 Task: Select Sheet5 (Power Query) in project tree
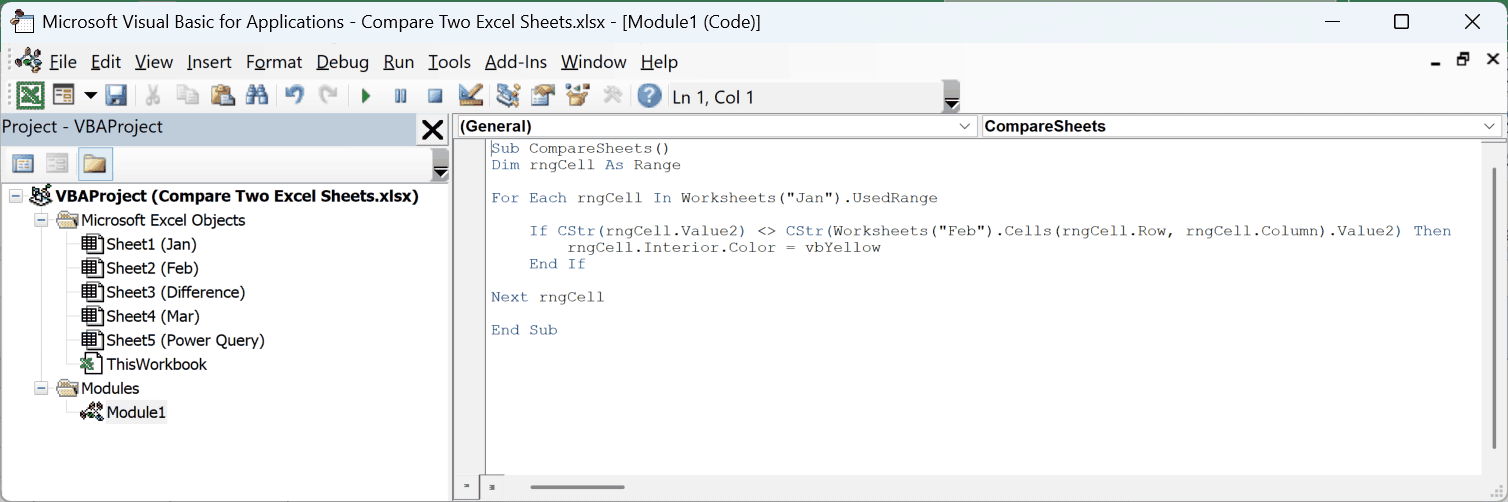point(185,340)
